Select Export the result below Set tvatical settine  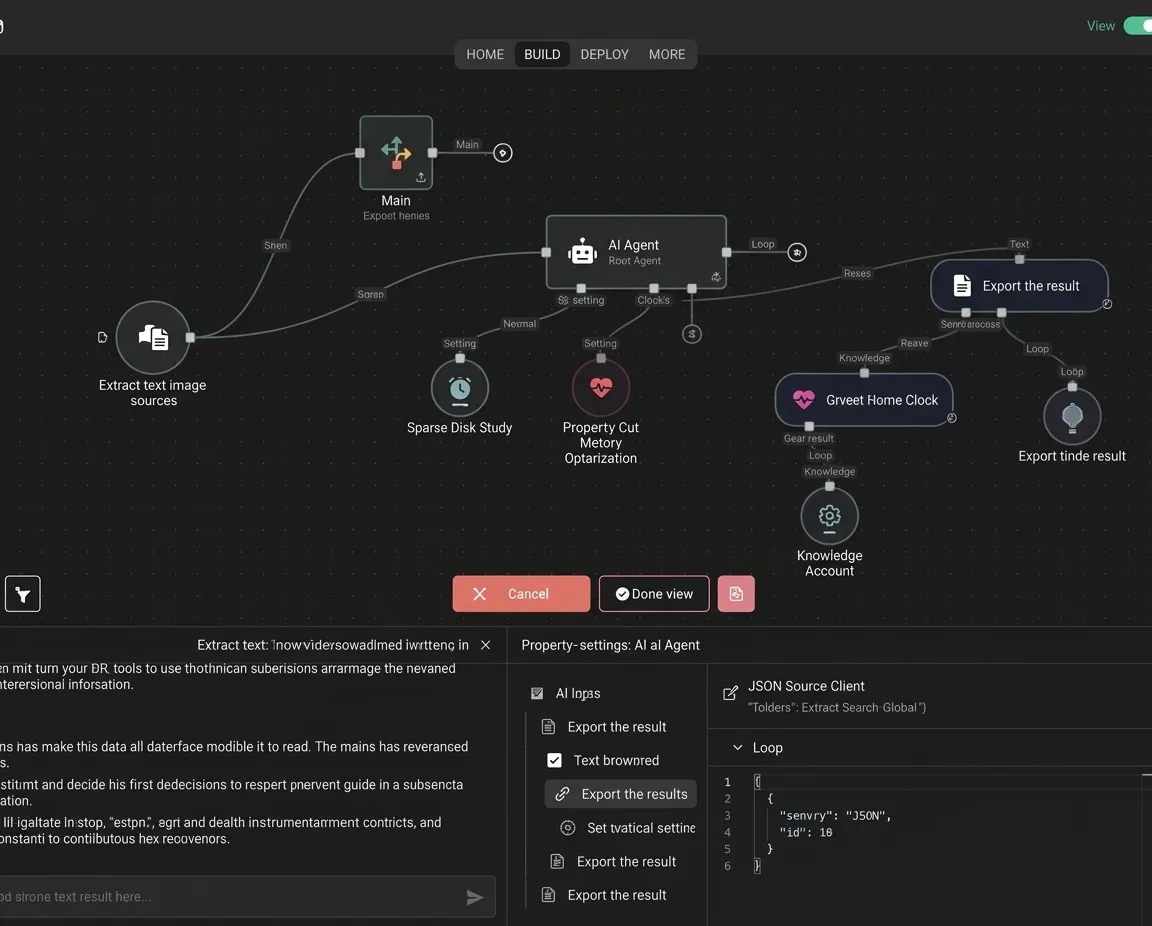coord(613,861)
